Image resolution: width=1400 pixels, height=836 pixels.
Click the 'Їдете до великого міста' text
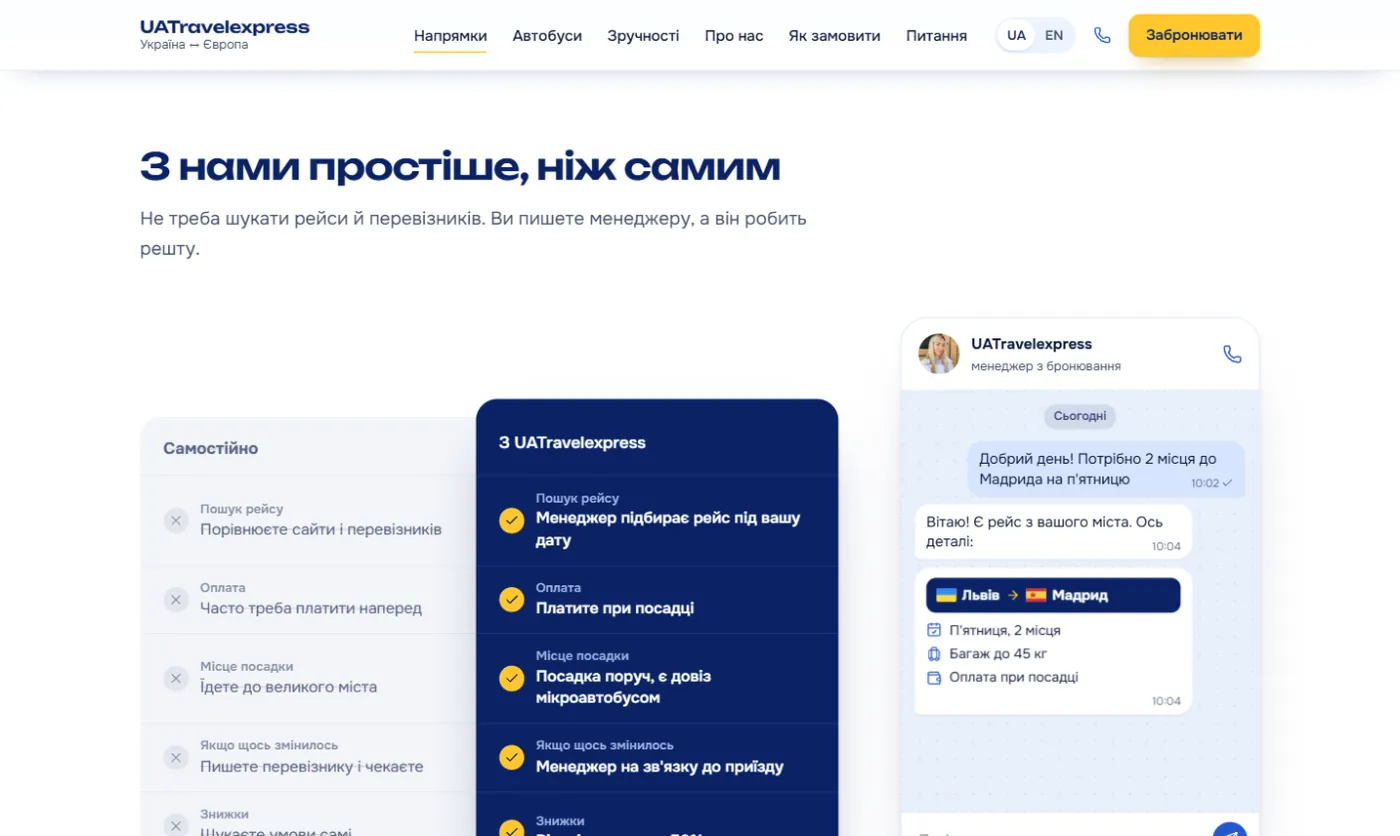click(289, 687)
